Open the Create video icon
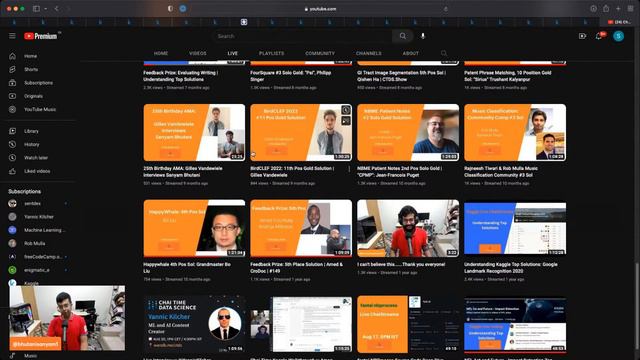640x360 pixels. [582, 36]
